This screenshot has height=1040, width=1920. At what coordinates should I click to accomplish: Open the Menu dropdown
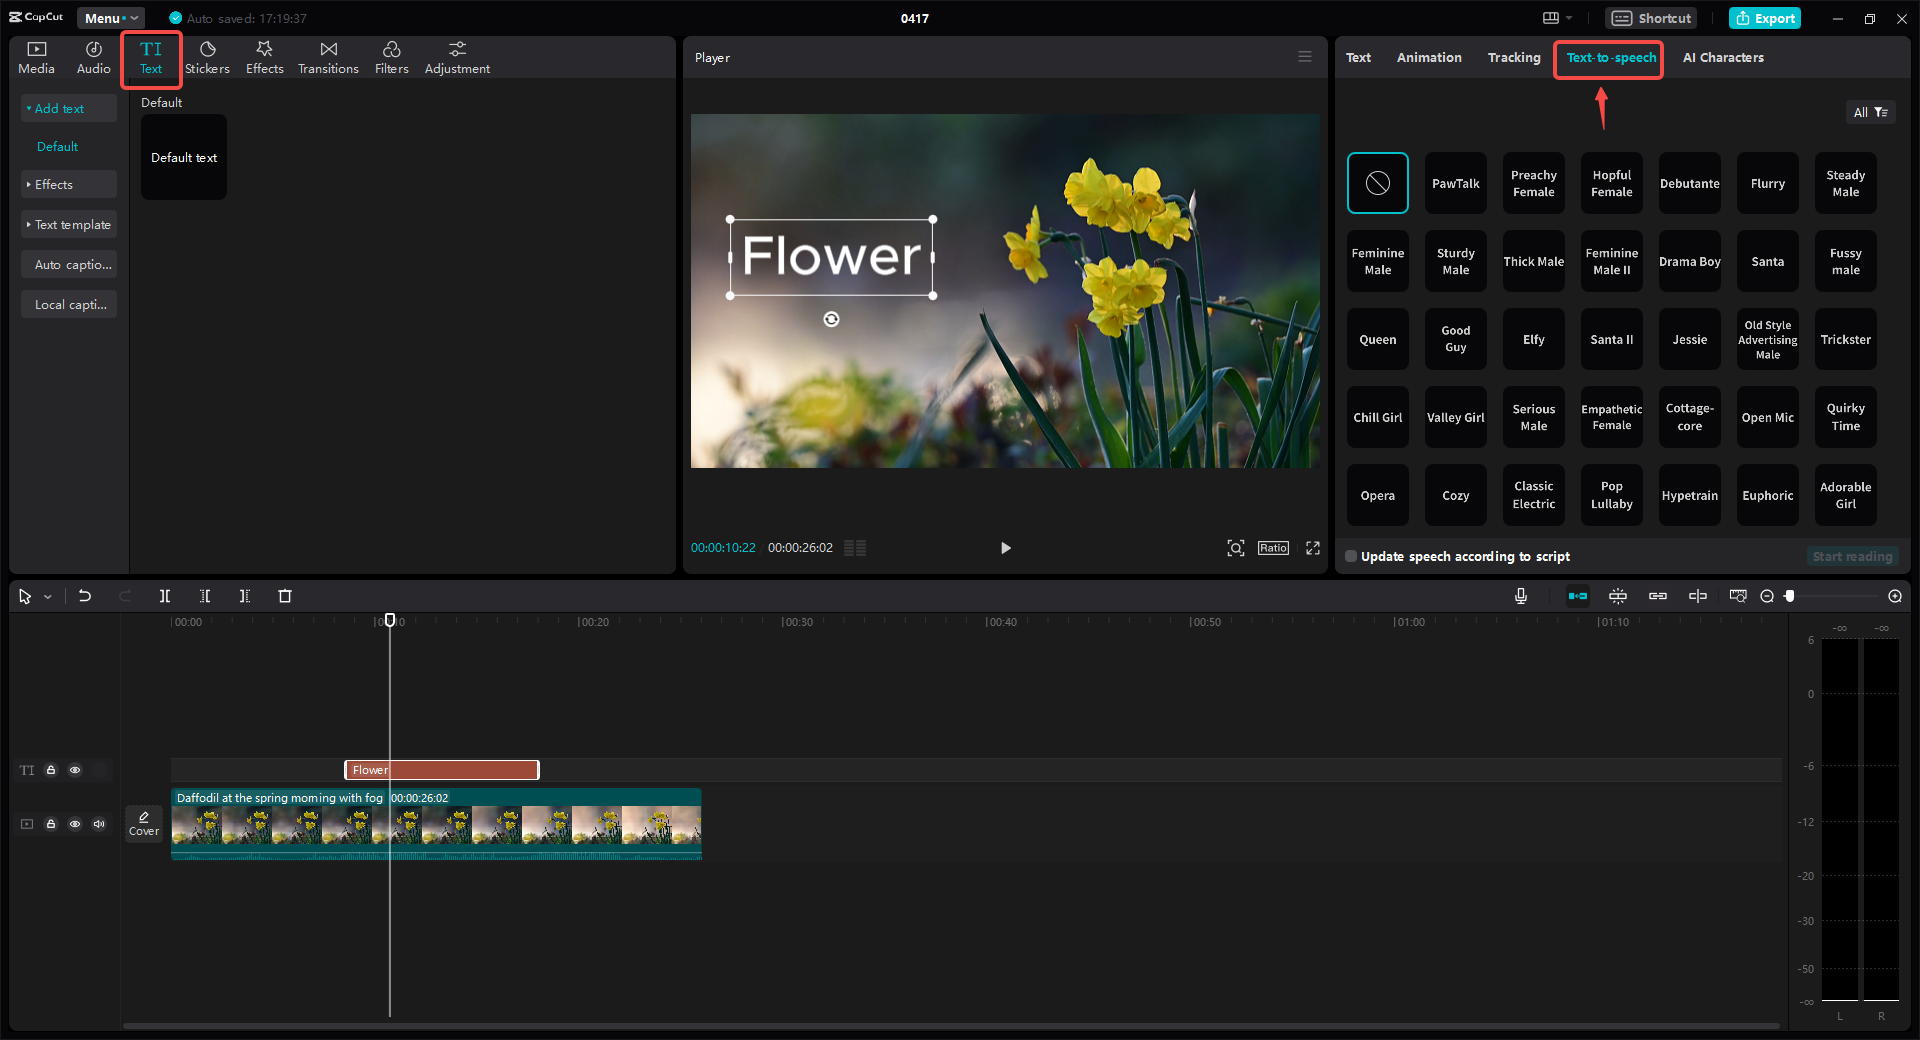point(110,18)
